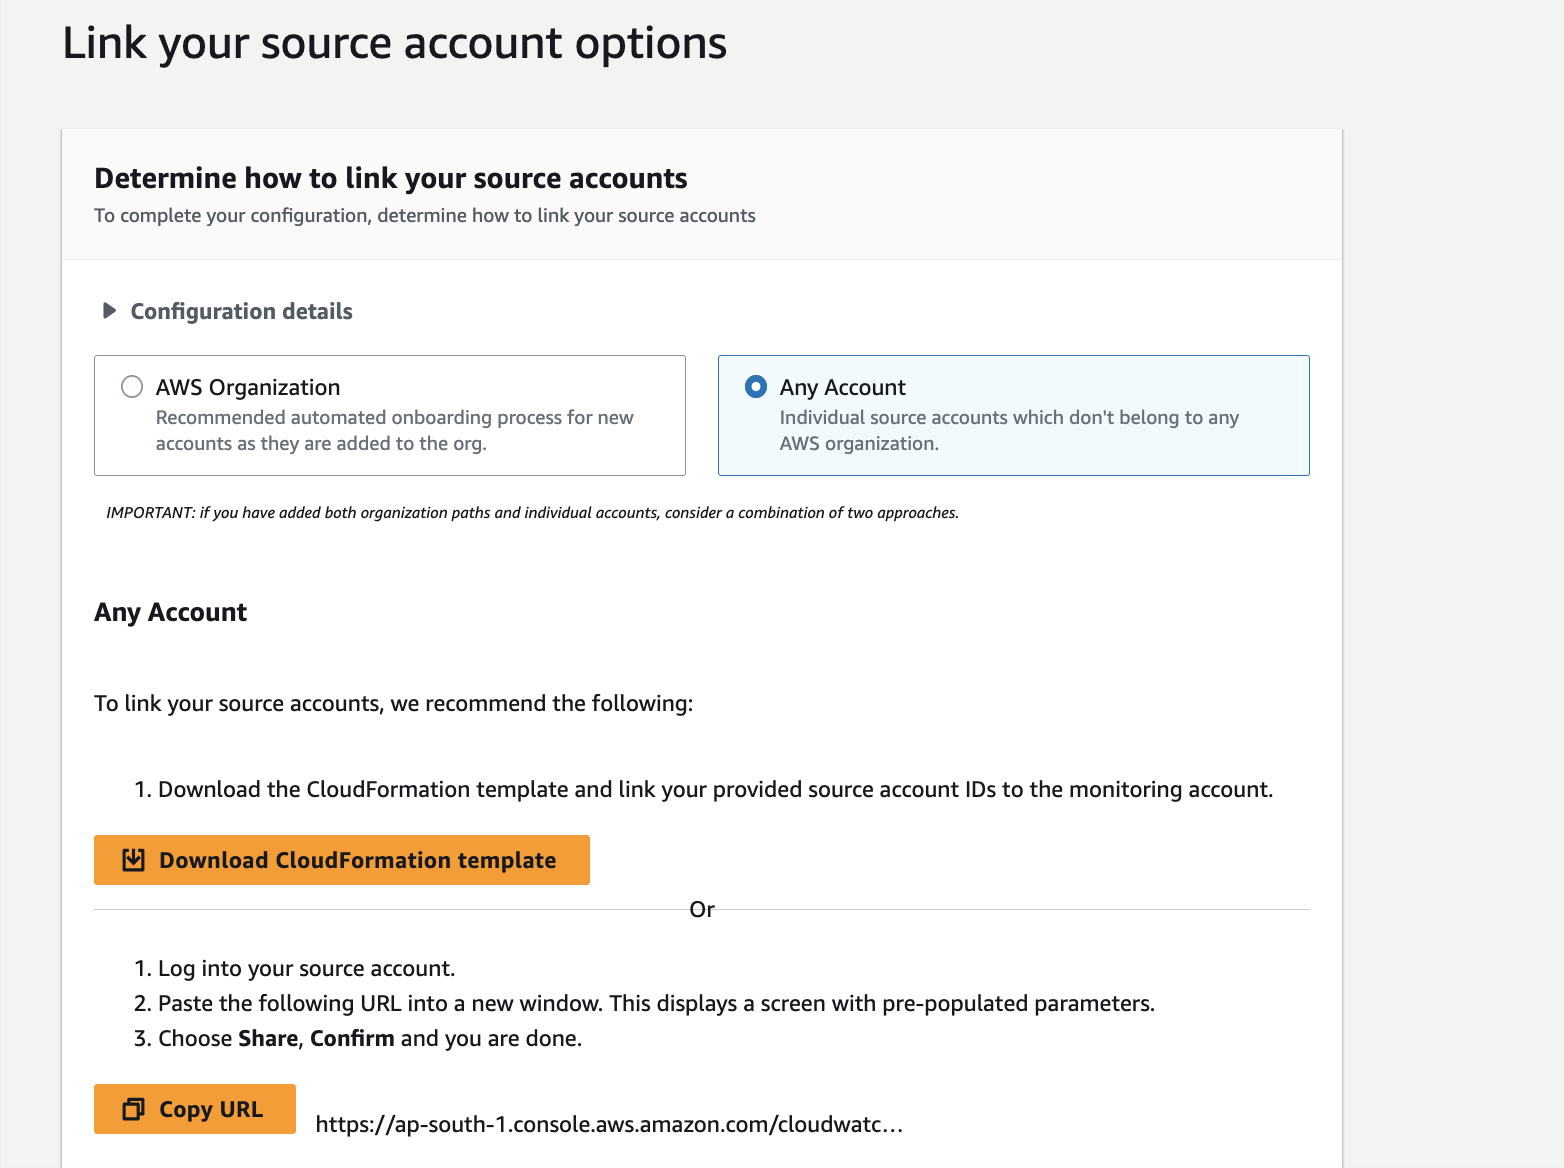Click 'To link your source accounts, we recommend' text
This screenshot has height=1168, width=1564.
point(394,703)
